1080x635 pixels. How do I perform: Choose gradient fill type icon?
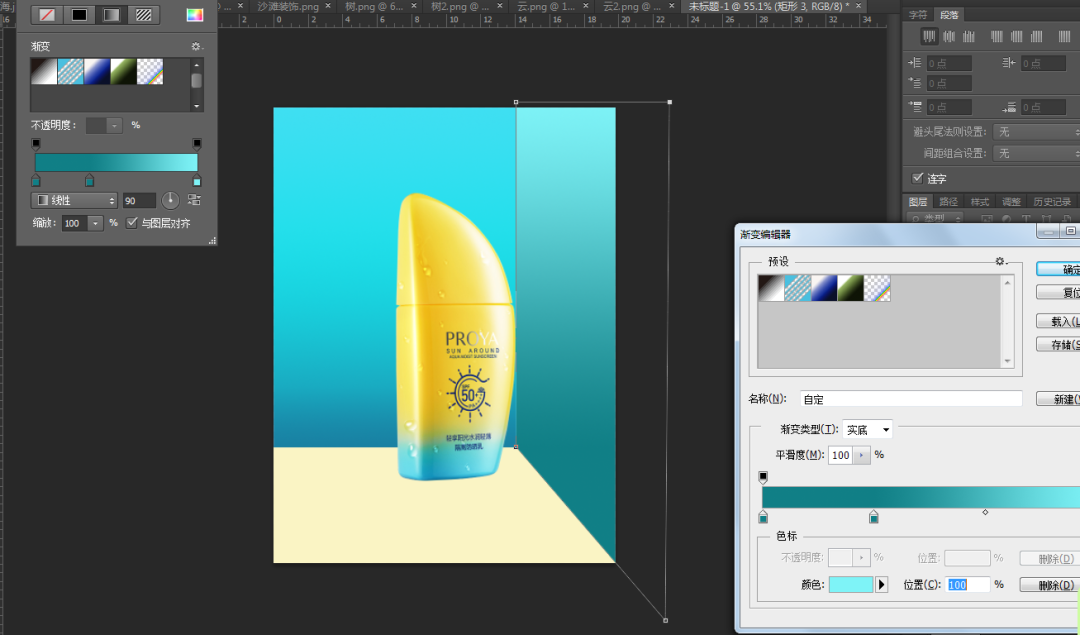pyautogui.click(x=112, y=14)
